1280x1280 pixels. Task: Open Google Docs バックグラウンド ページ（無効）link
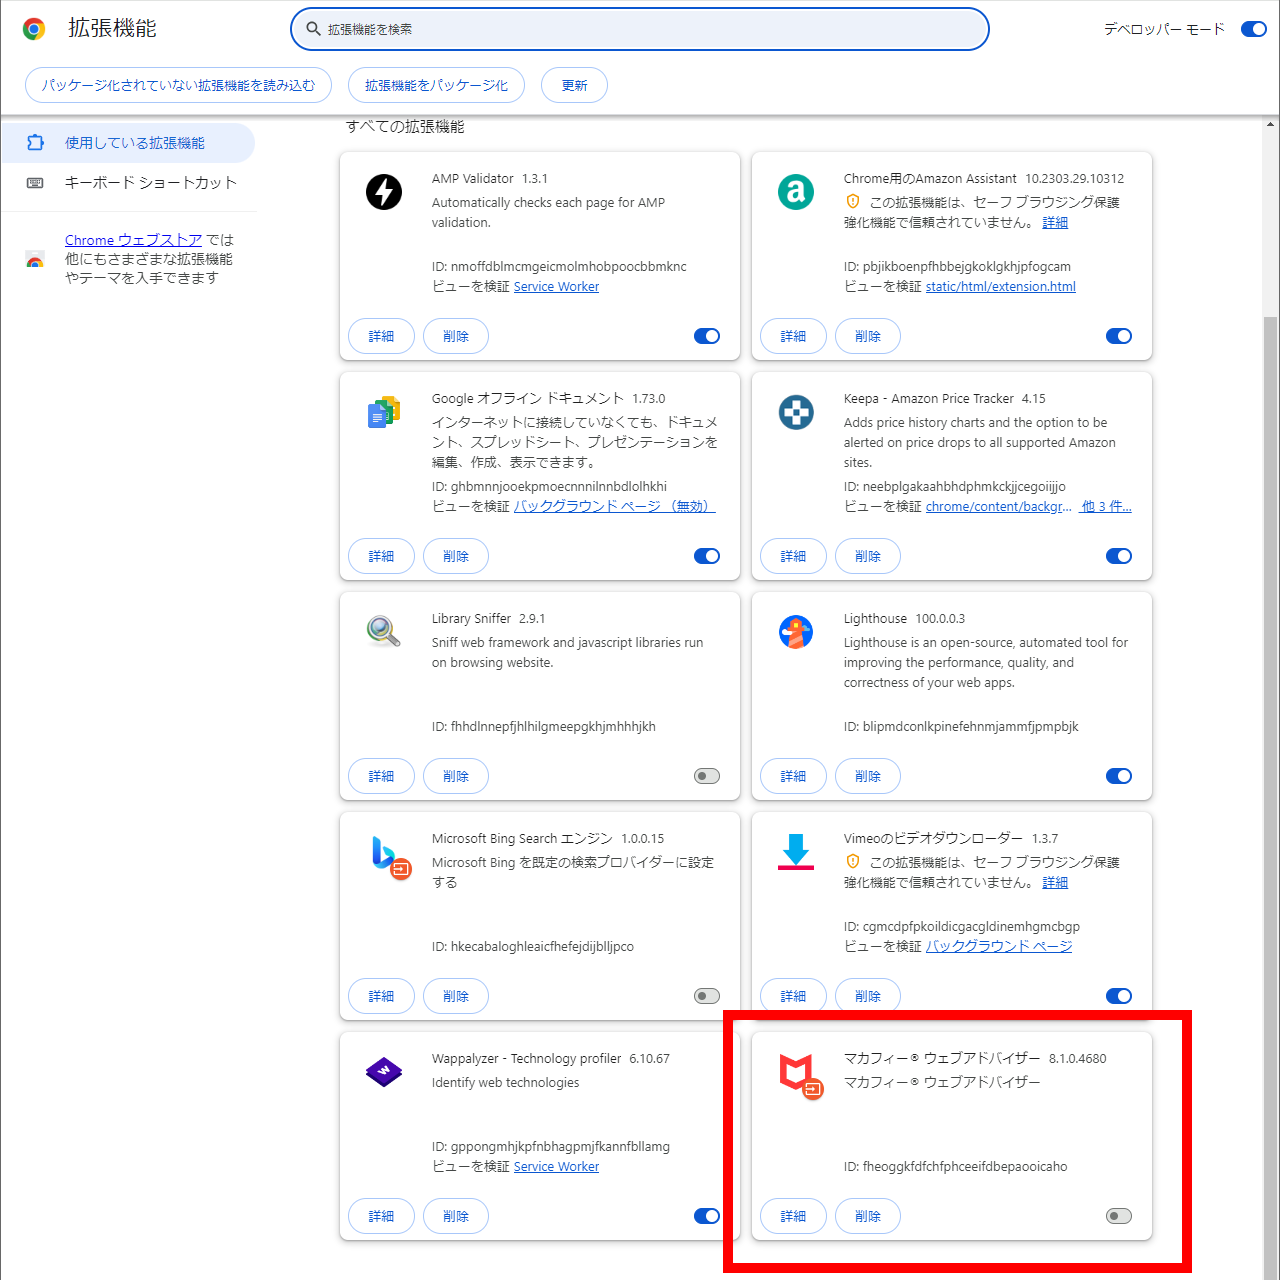pos(615,507)
